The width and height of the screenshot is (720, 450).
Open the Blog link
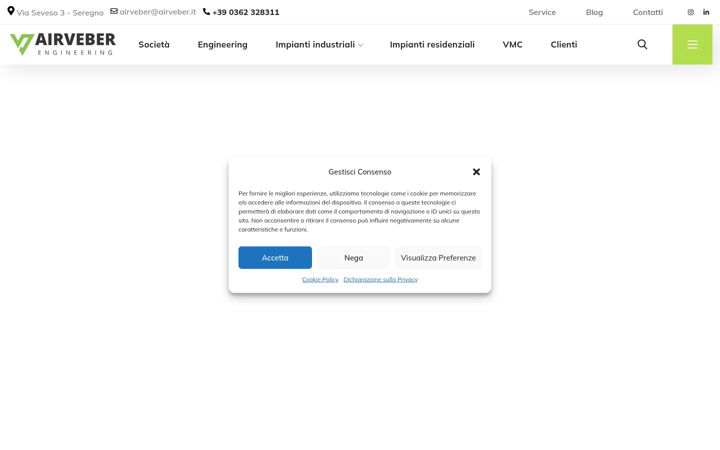pyautogui.click(x=594, y=12)
